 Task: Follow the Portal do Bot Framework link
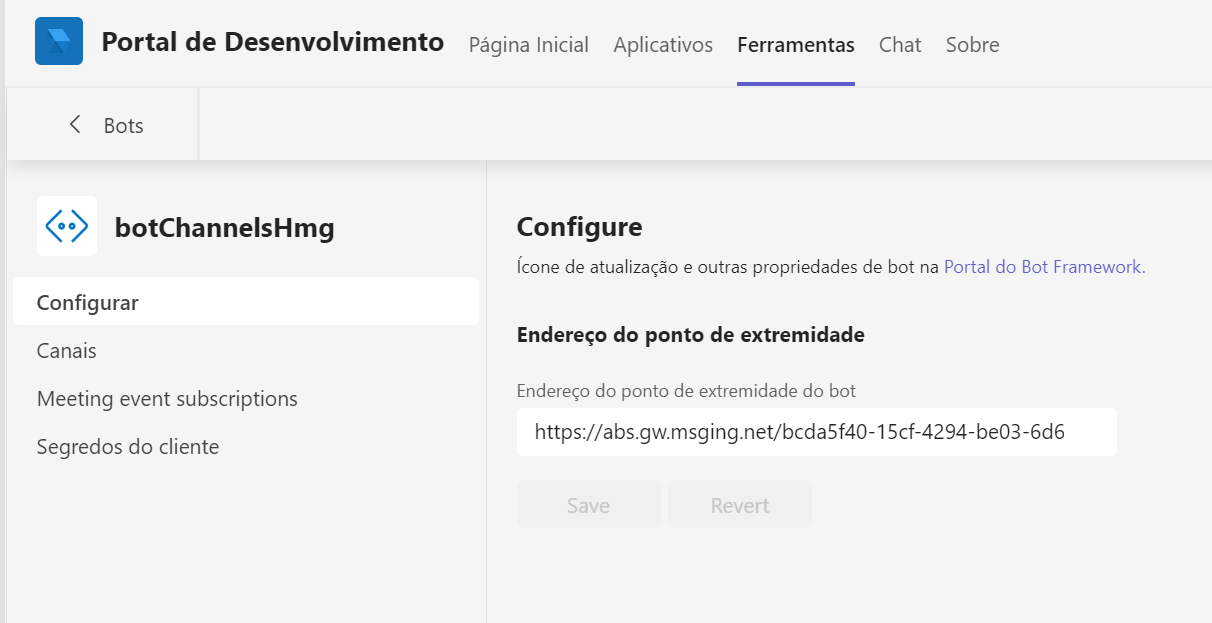click(1044, 267)
